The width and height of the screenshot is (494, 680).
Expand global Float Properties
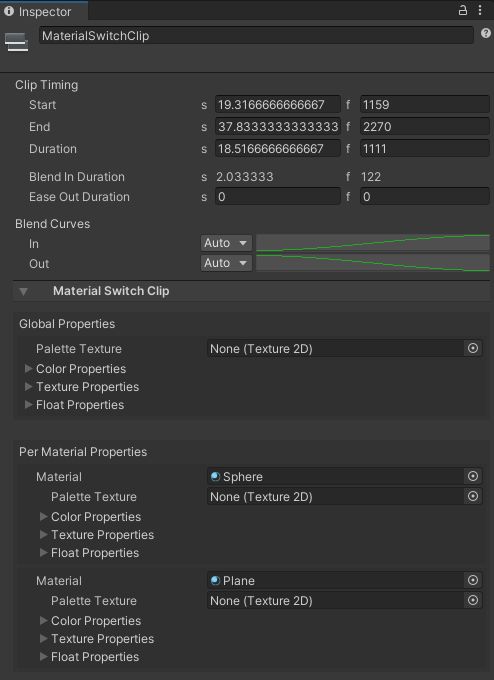click(x=29, y=405)
